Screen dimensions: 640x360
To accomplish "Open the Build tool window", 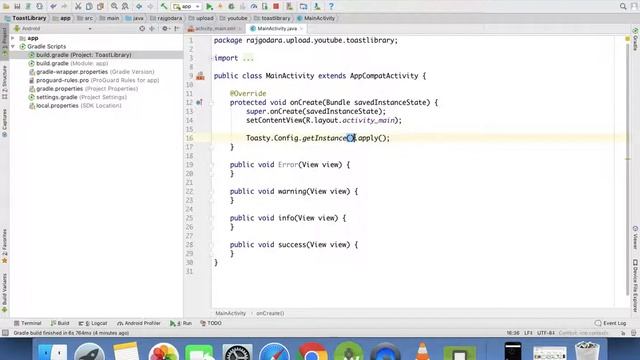I will (60, 323).
